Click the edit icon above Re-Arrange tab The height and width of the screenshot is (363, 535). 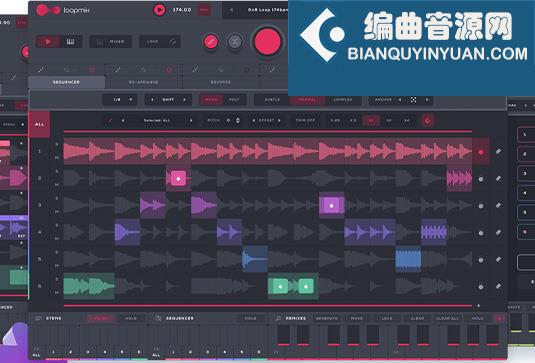click(118, 70)
